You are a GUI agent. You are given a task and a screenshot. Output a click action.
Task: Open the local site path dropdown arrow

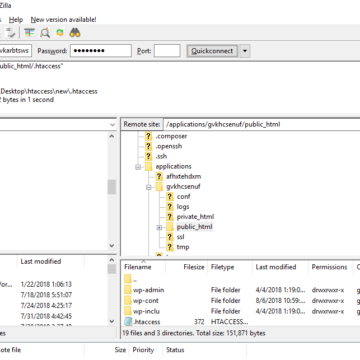pos(112,125)
